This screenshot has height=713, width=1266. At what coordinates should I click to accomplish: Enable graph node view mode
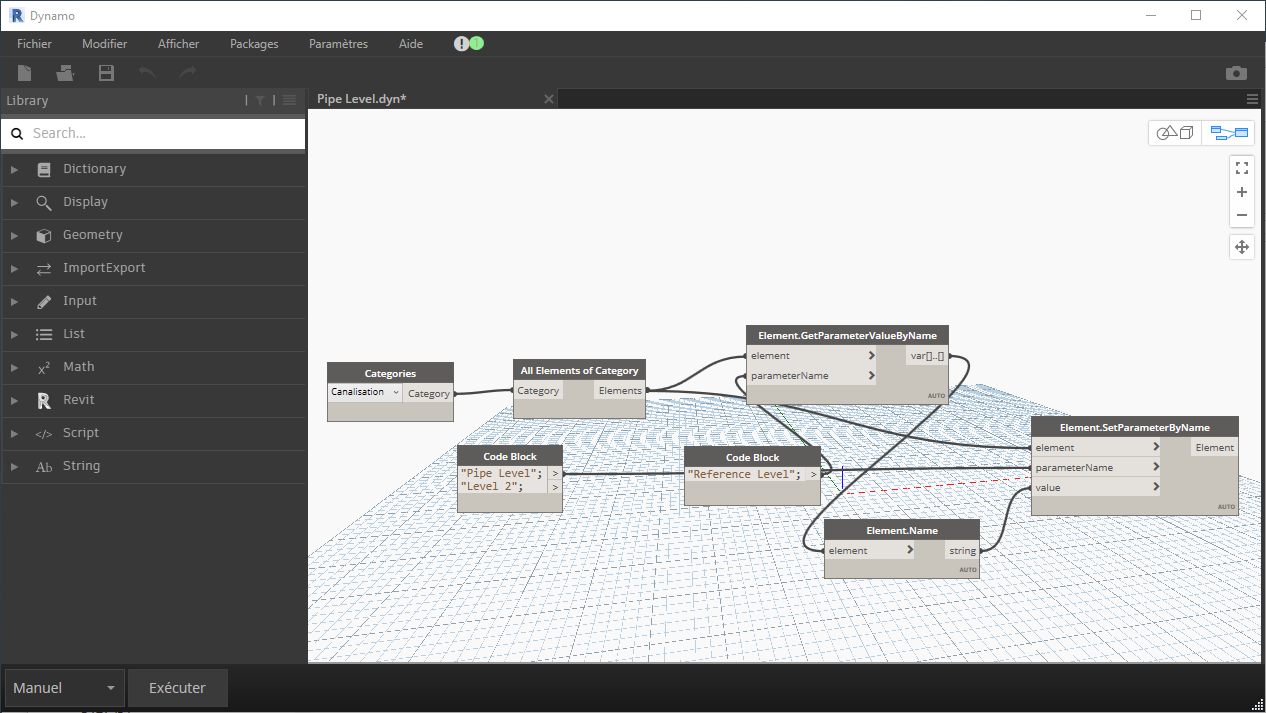tap(1228, 132)
